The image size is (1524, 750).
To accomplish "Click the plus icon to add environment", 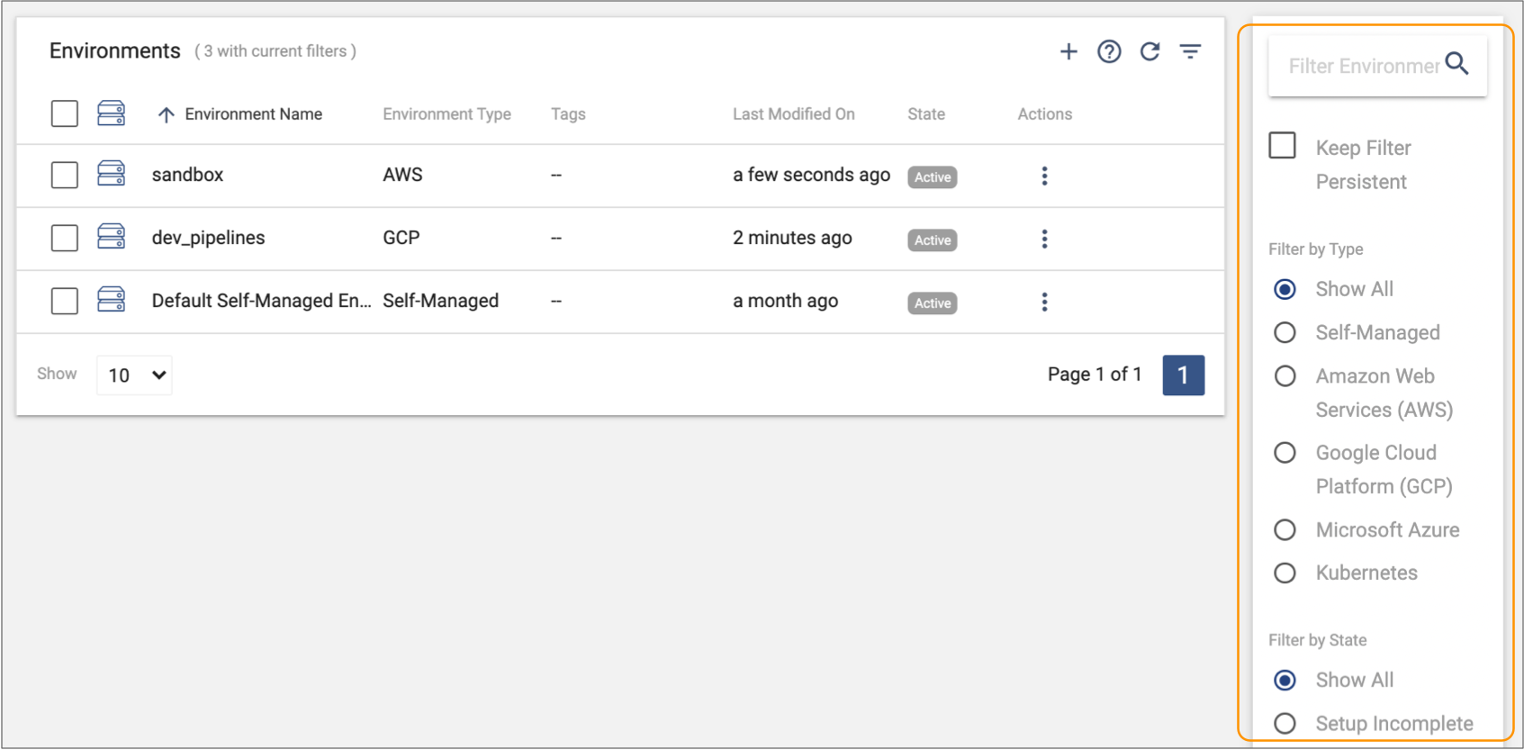I will (1068, 52).
